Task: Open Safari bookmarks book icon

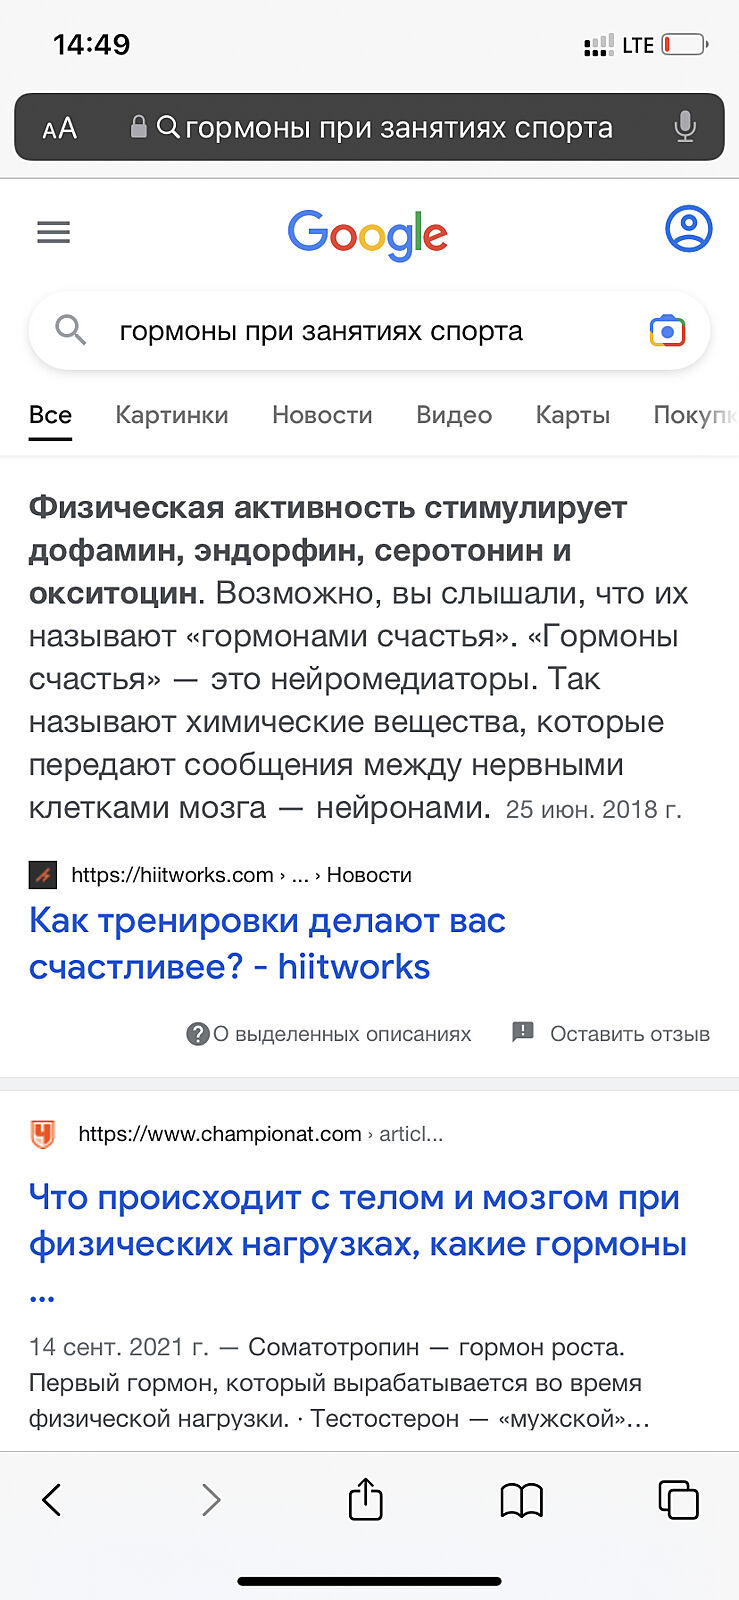Action: click(521, 1500)
